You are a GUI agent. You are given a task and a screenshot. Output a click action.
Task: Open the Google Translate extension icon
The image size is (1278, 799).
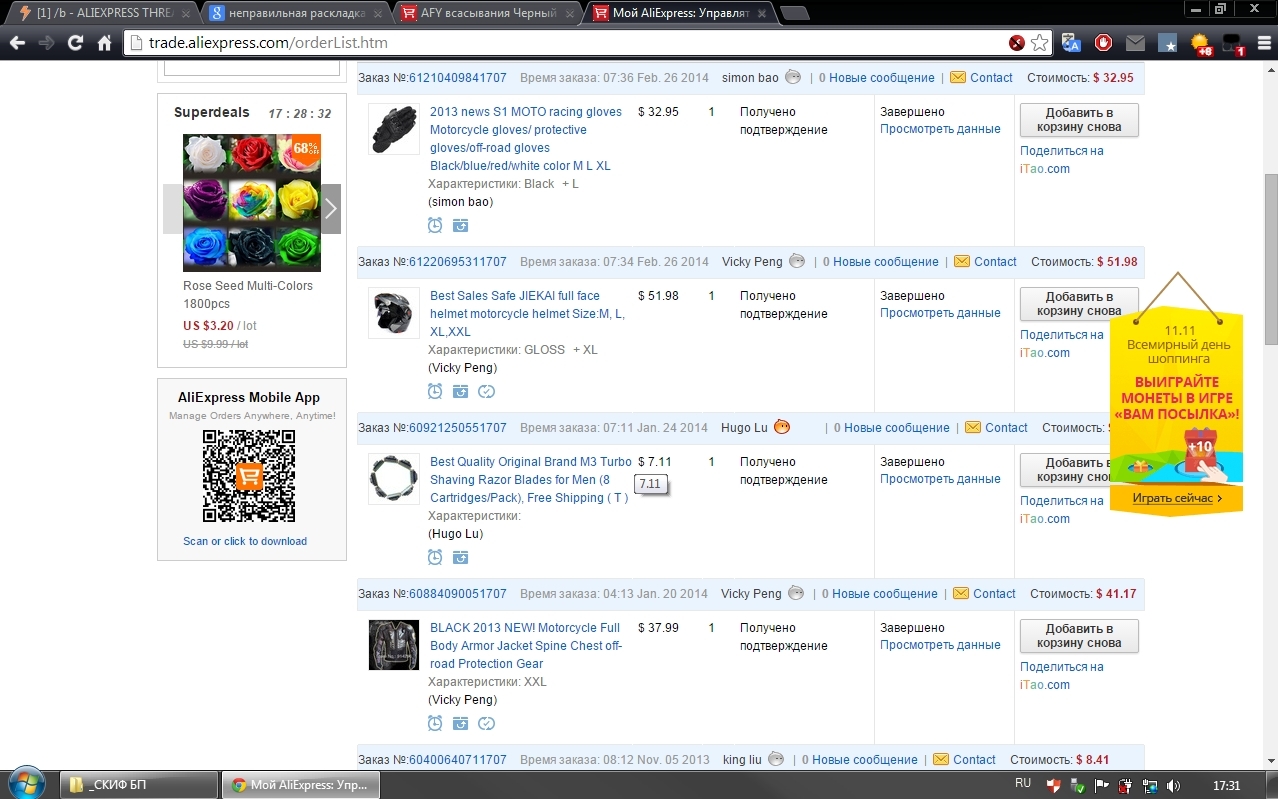1071,43
